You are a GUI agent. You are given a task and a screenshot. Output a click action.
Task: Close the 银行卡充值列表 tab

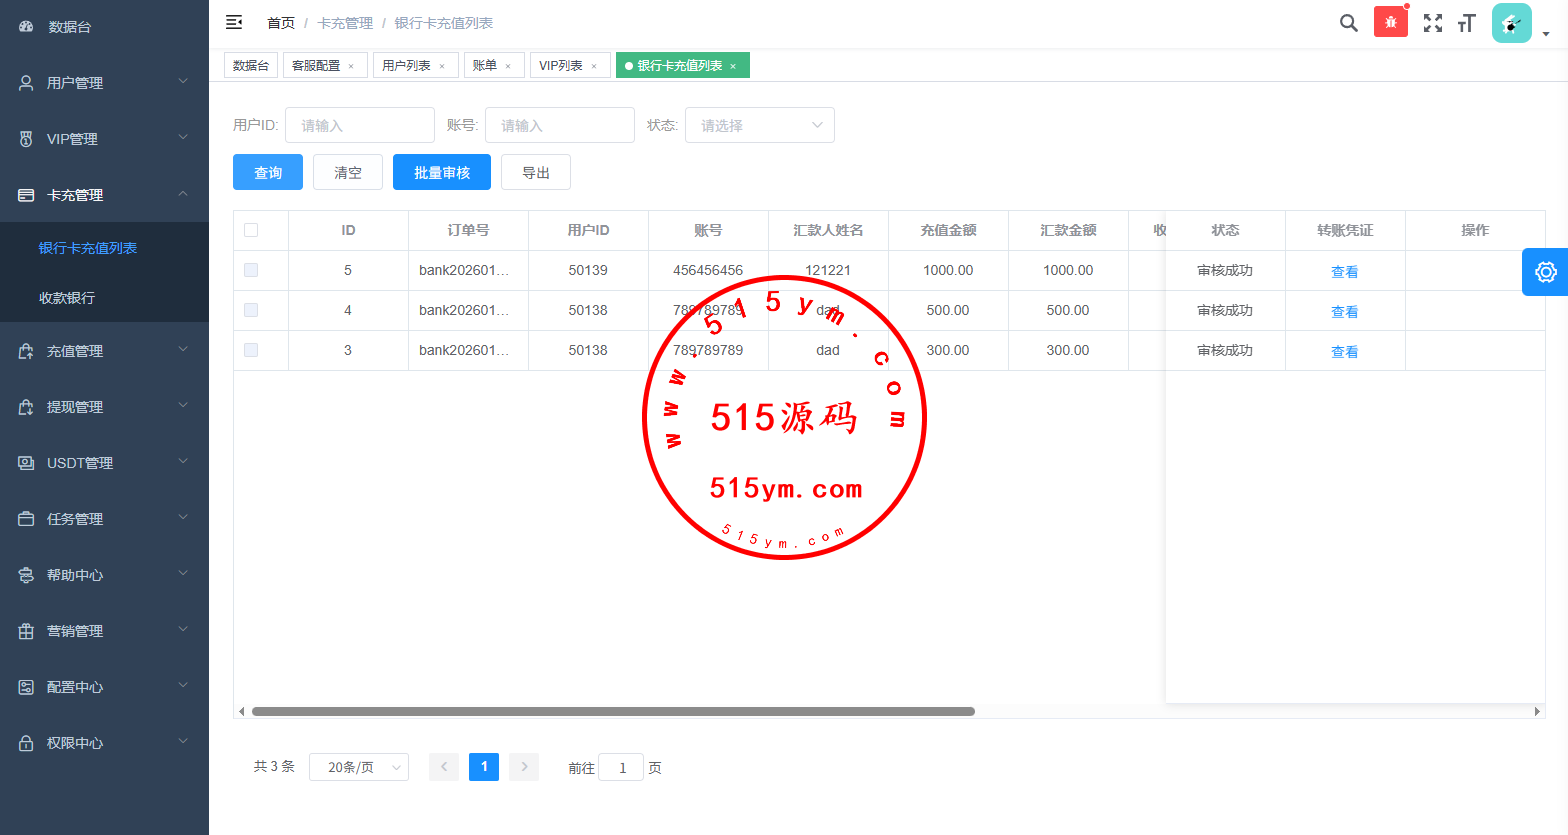pos(733,66)
